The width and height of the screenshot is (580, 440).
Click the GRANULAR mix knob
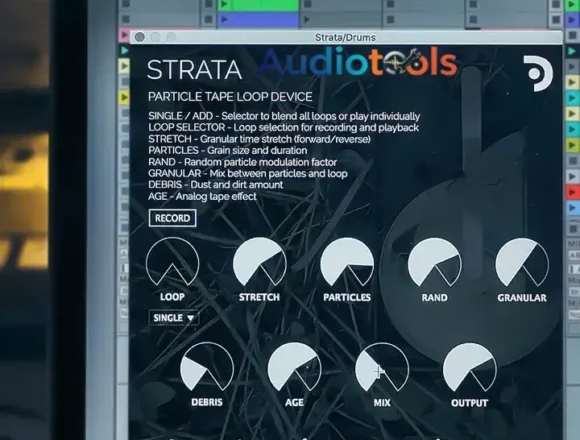[x=522, y=263]
